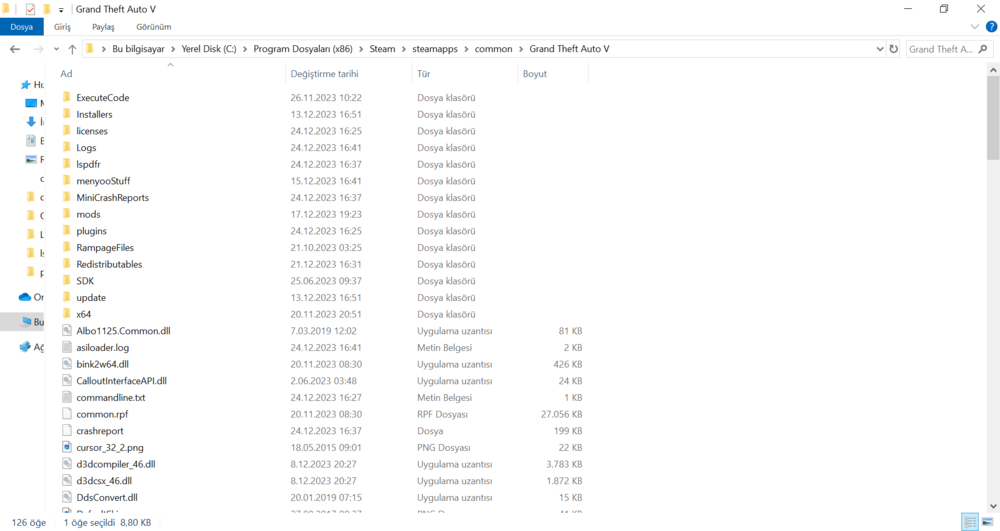Viewport: 1000px width, 531px height.
Task: Click the search magnifier icon
Action: [983, 49]
